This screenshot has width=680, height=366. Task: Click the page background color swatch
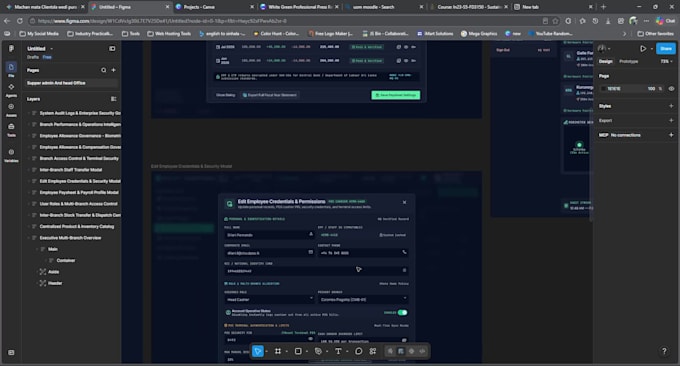click(603, 88)
